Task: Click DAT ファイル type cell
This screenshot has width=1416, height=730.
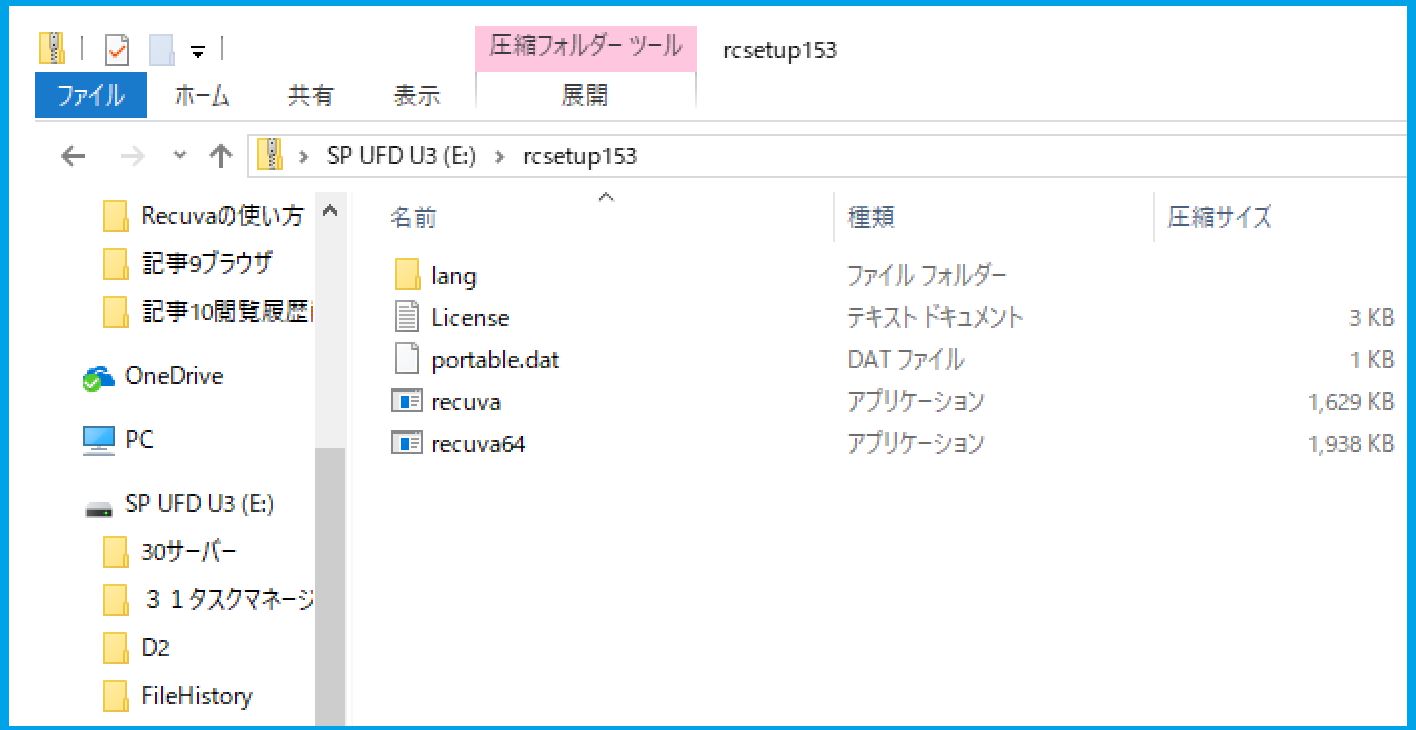Action: 905,360
